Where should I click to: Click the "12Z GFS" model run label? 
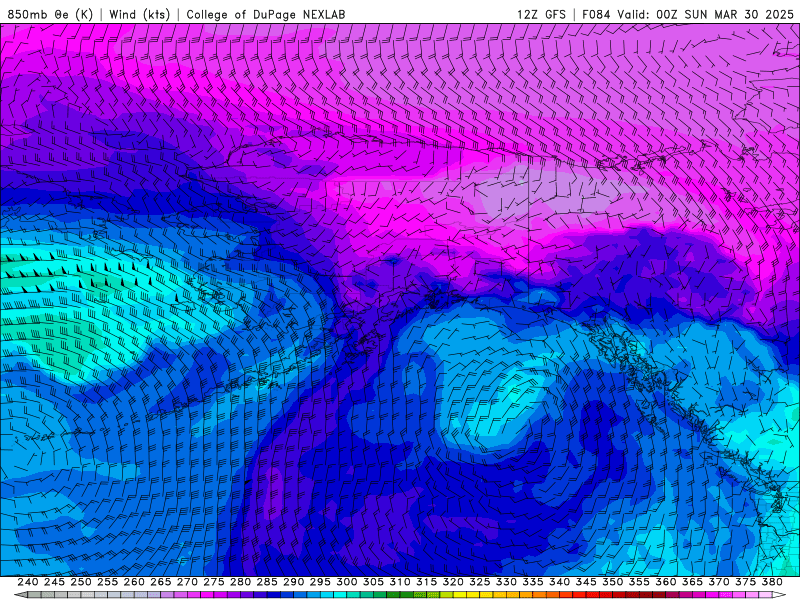coord(541,14)
